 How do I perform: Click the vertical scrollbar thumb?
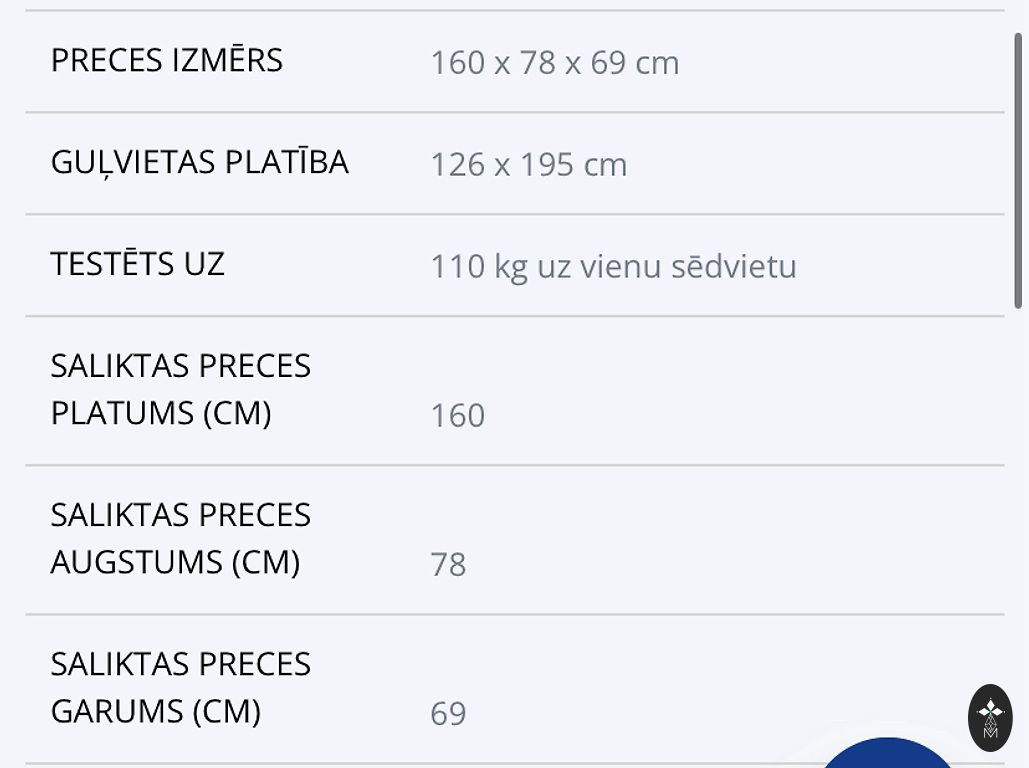point(1018,170)
